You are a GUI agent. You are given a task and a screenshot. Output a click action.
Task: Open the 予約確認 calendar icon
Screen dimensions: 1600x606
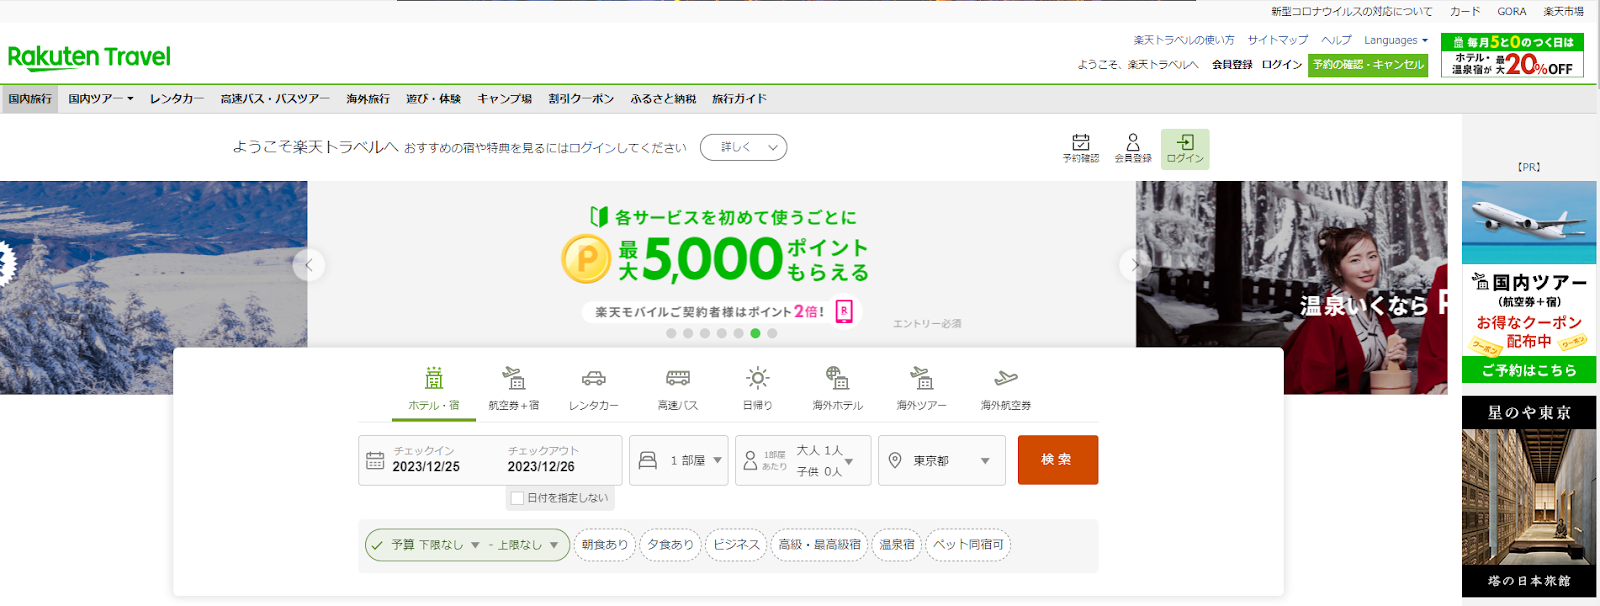tap(1080, 148)
